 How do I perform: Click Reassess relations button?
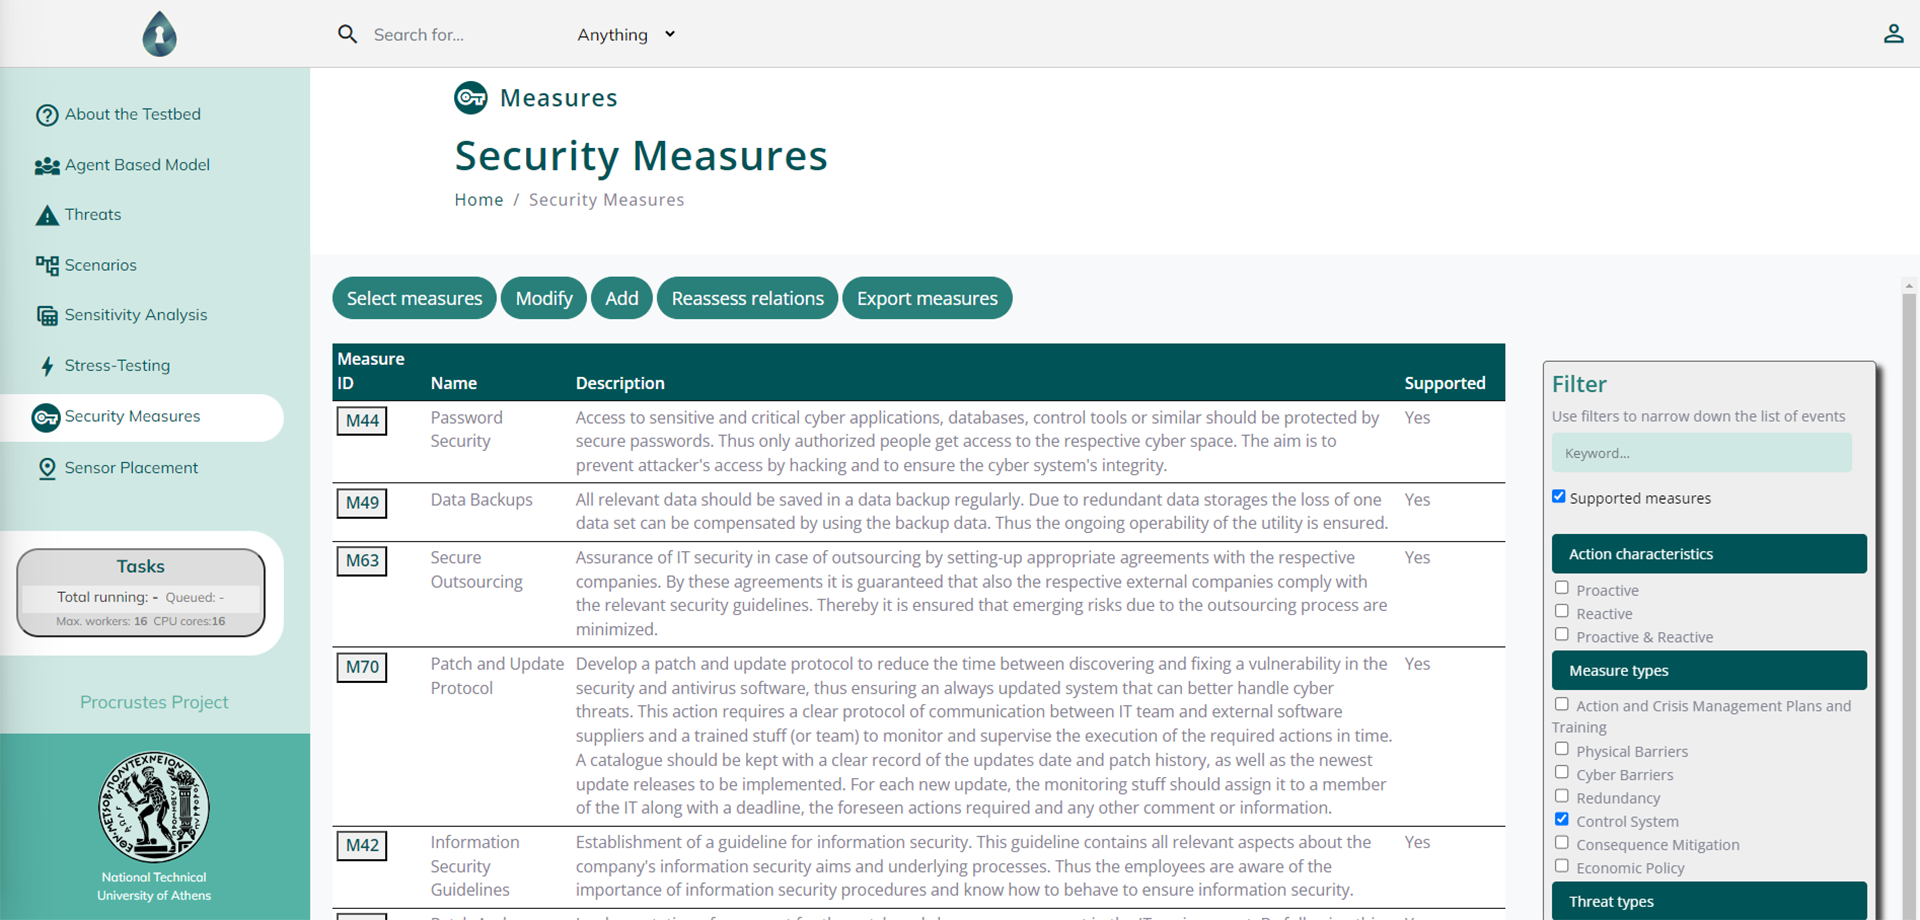tap(748, 298)
